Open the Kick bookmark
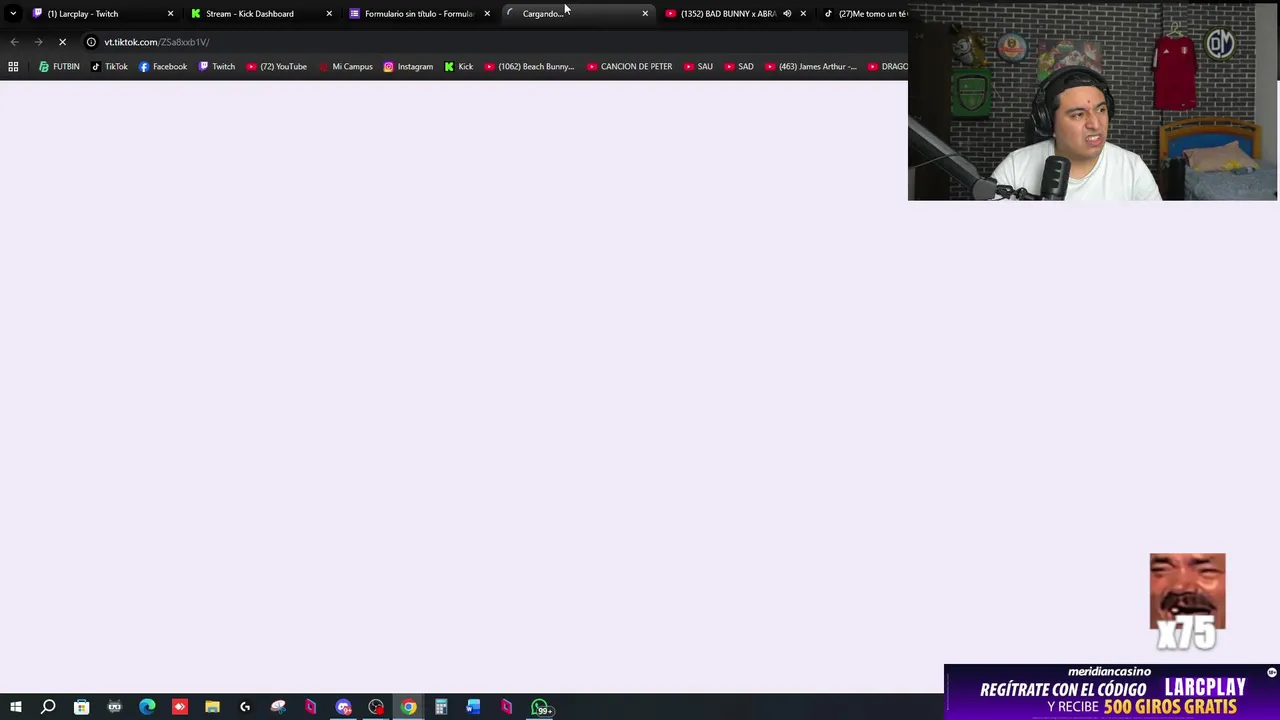The image size is (1280, 720). click(x=459, y=67)
